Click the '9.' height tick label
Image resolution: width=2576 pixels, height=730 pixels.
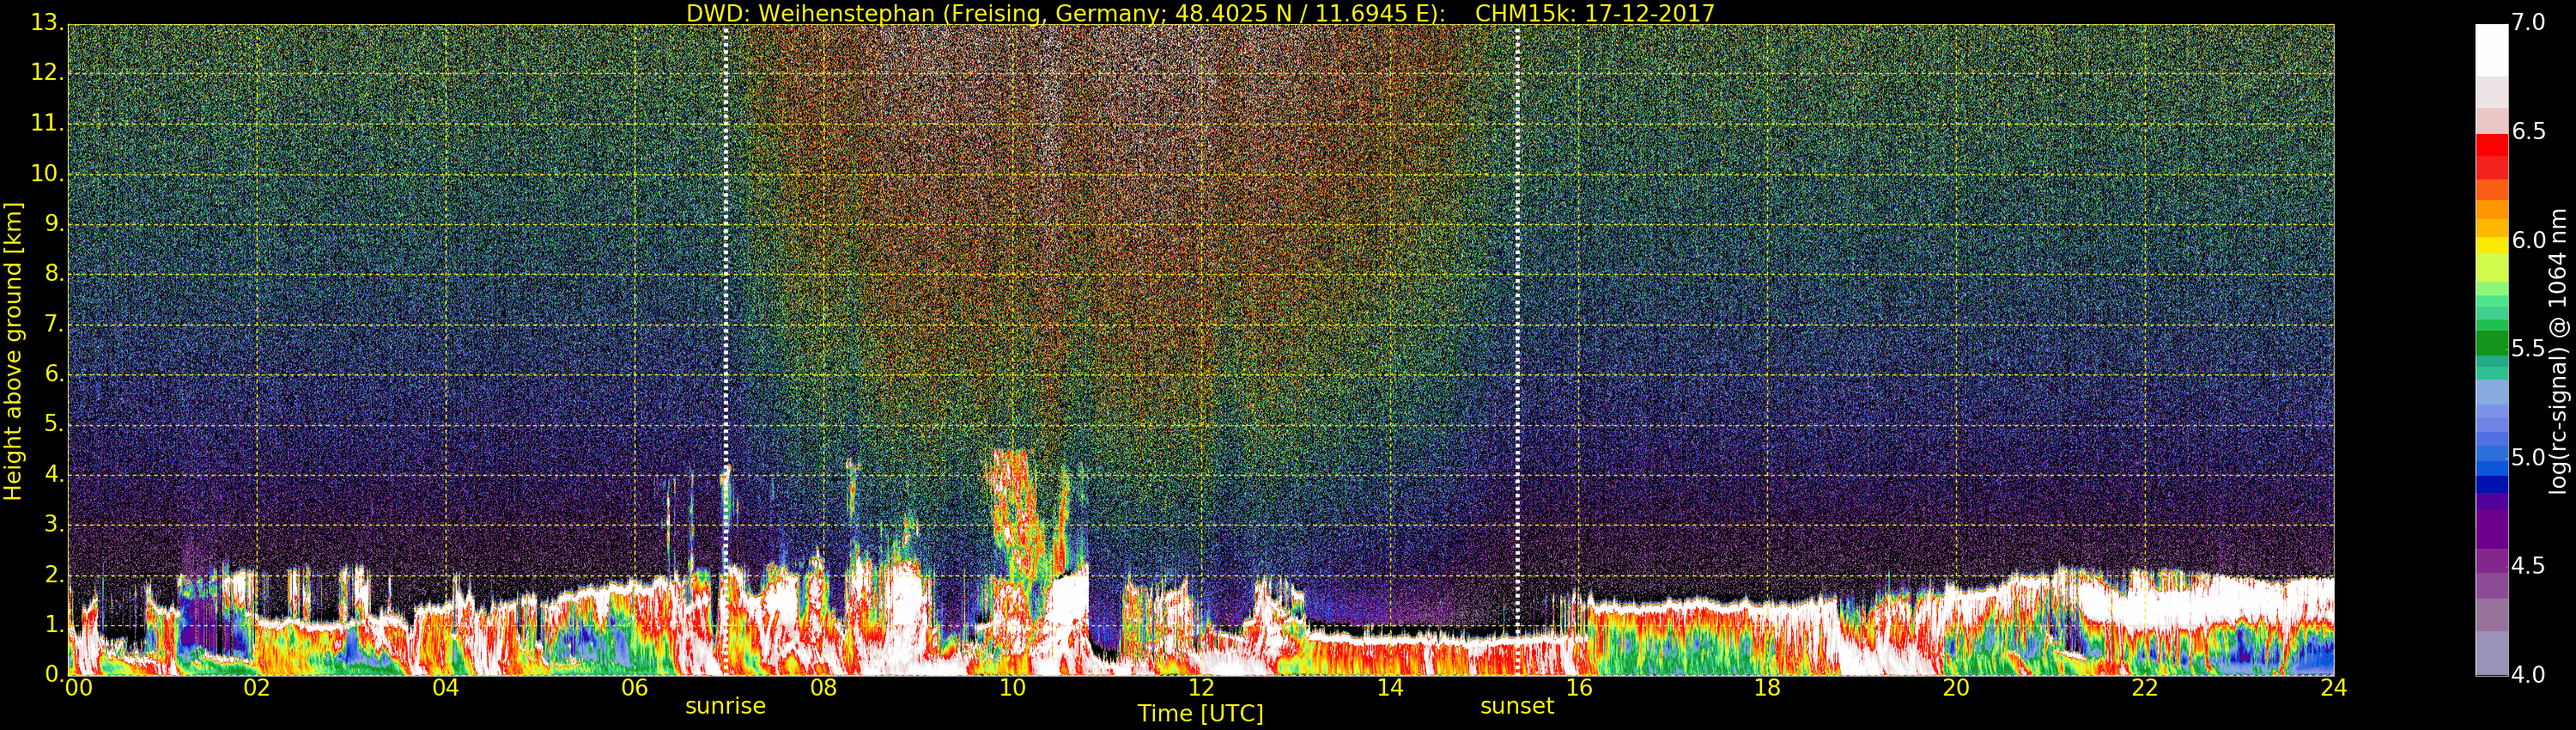click(54, 223)
